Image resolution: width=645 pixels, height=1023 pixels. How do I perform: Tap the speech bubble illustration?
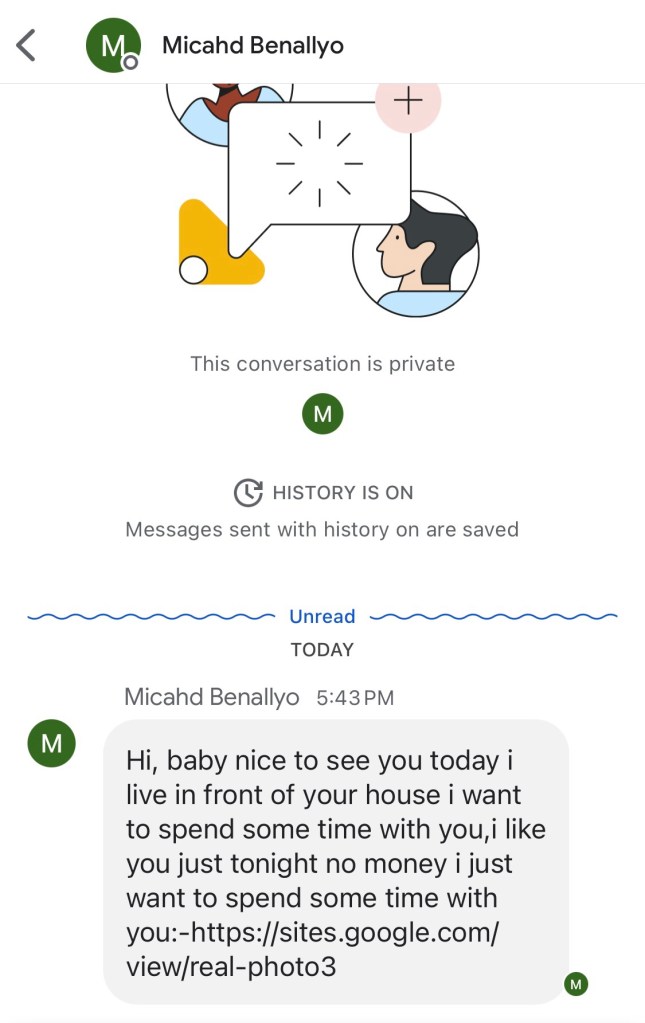click(x=318, y=165)
